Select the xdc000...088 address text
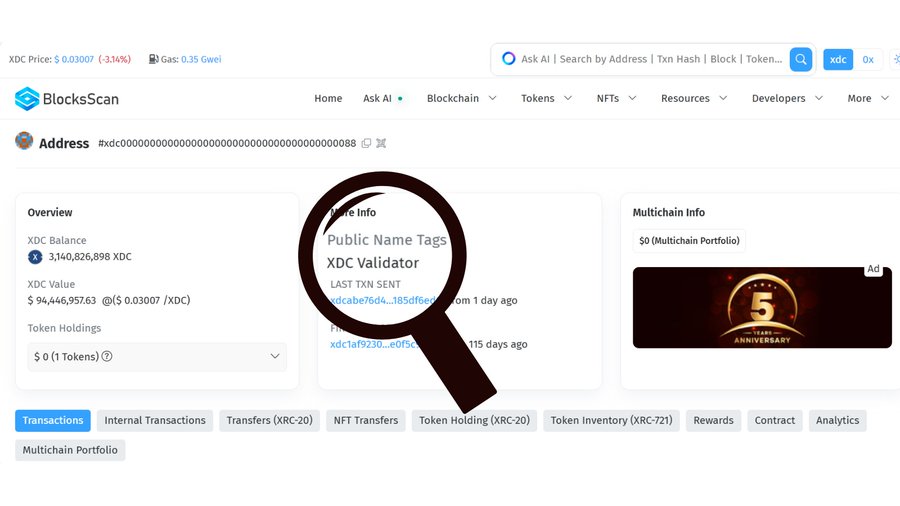Screen dimensions: 900x506 pos(227,143)
